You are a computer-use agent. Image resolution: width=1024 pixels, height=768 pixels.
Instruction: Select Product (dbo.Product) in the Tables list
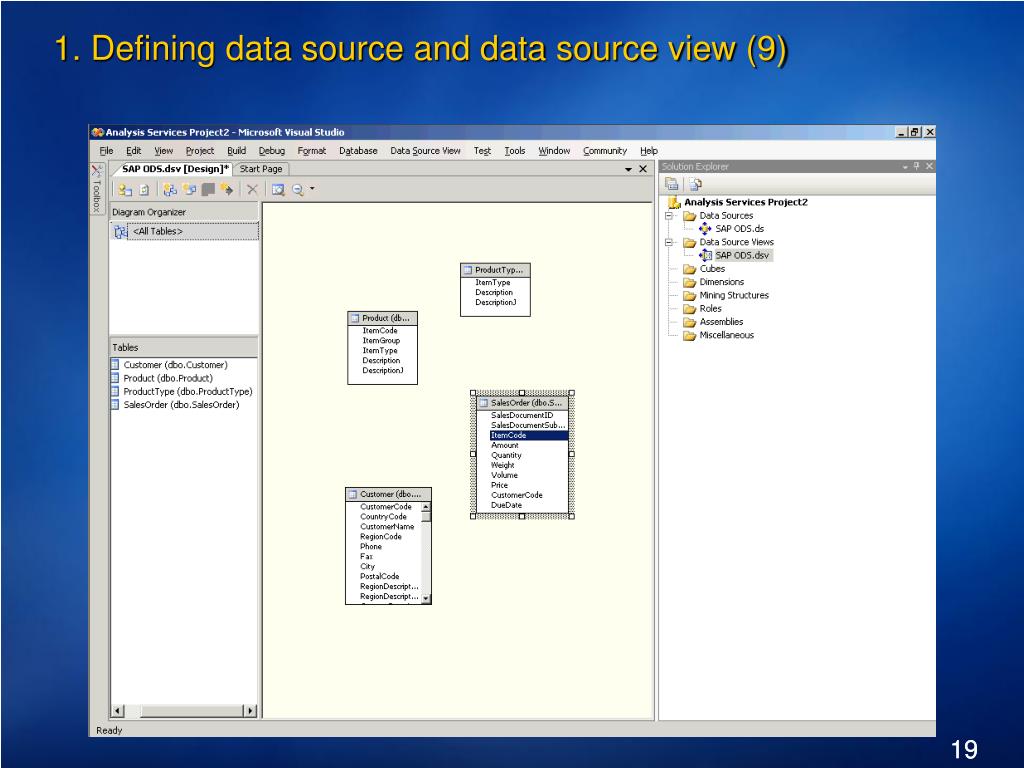point(168,378)
